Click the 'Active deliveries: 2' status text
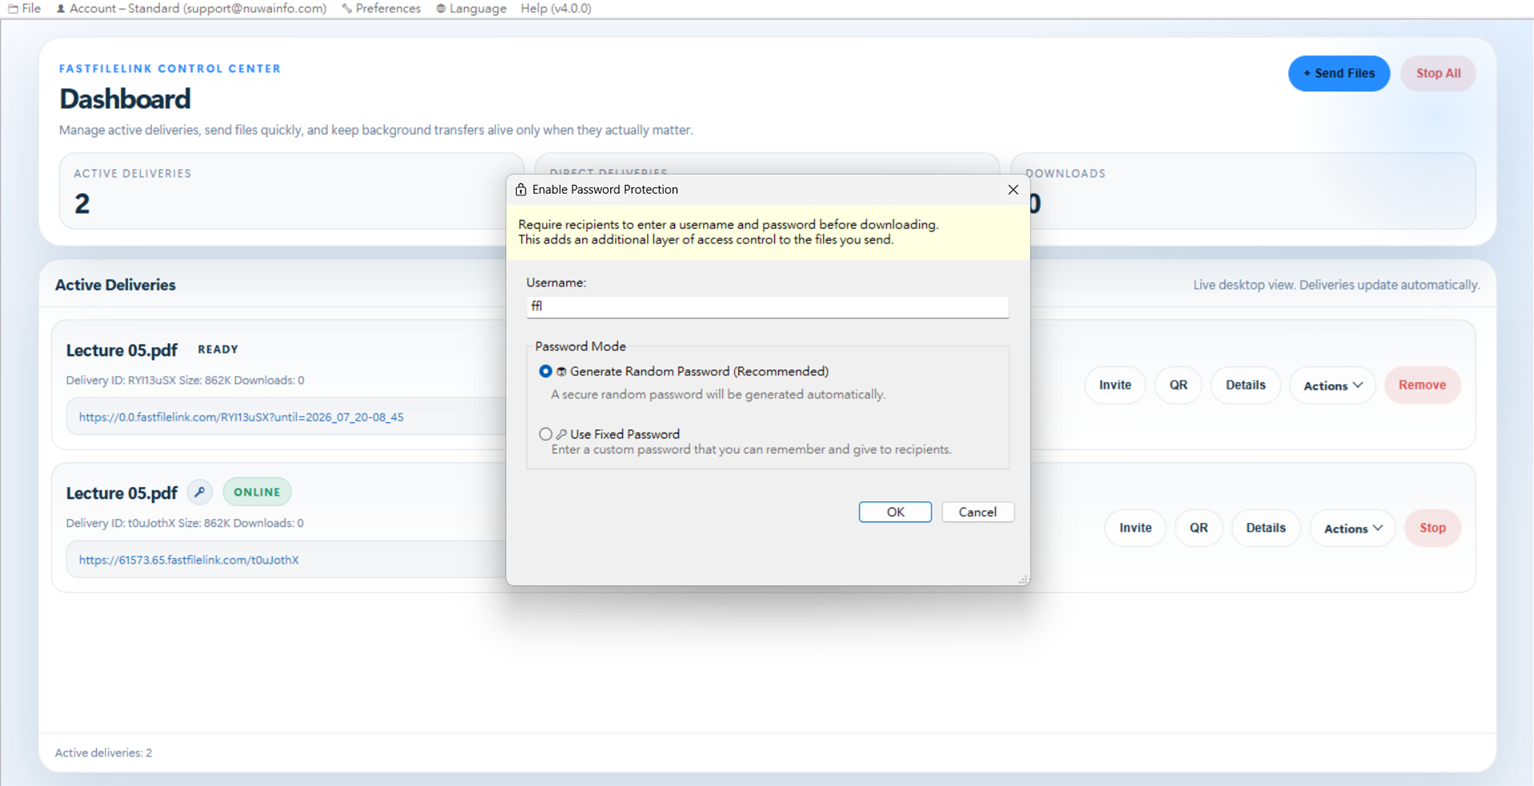This screenshot has height=786, width=1534. pos(104,753)
